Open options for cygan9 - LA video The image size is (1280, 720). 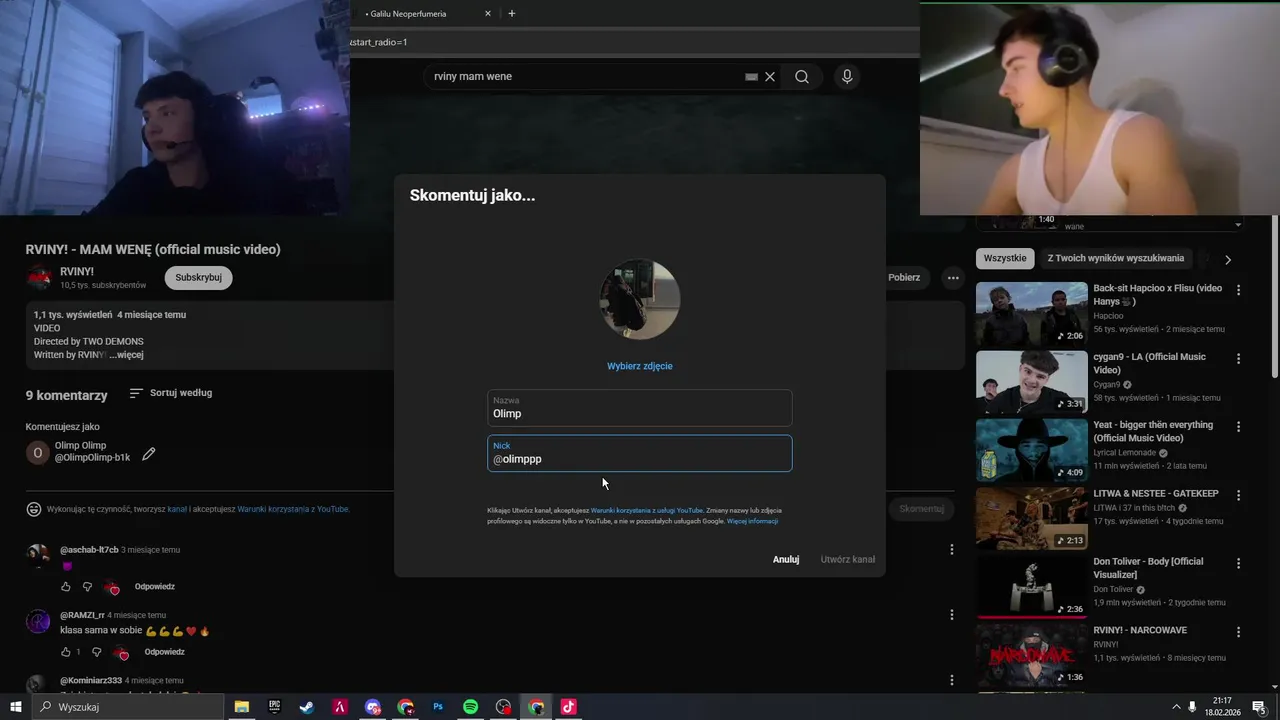[x=1238, y=358]
